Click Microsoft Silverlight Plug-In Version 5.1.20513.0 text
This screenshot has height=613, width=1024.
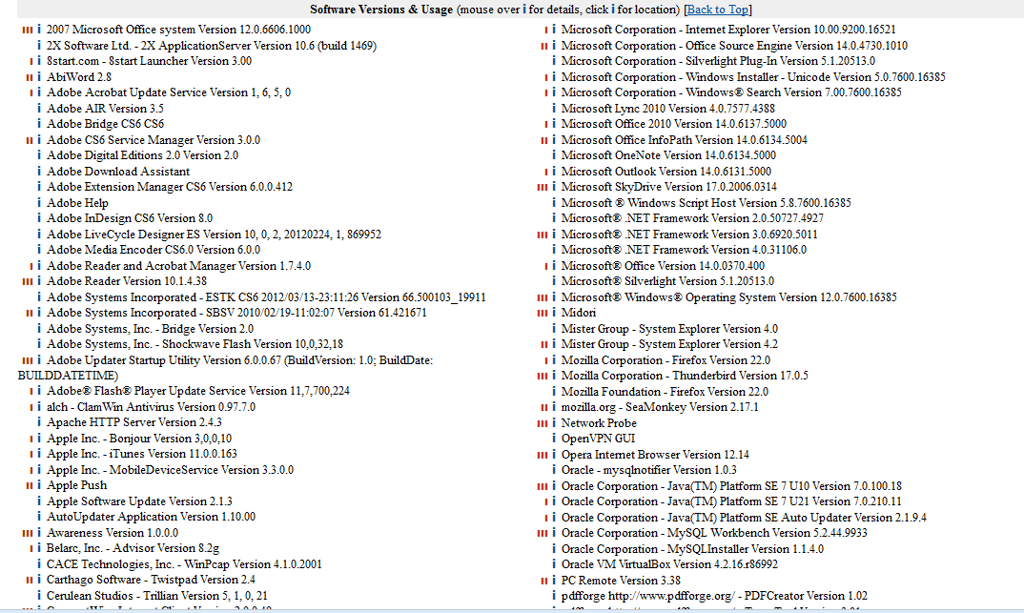click(718, 61)
